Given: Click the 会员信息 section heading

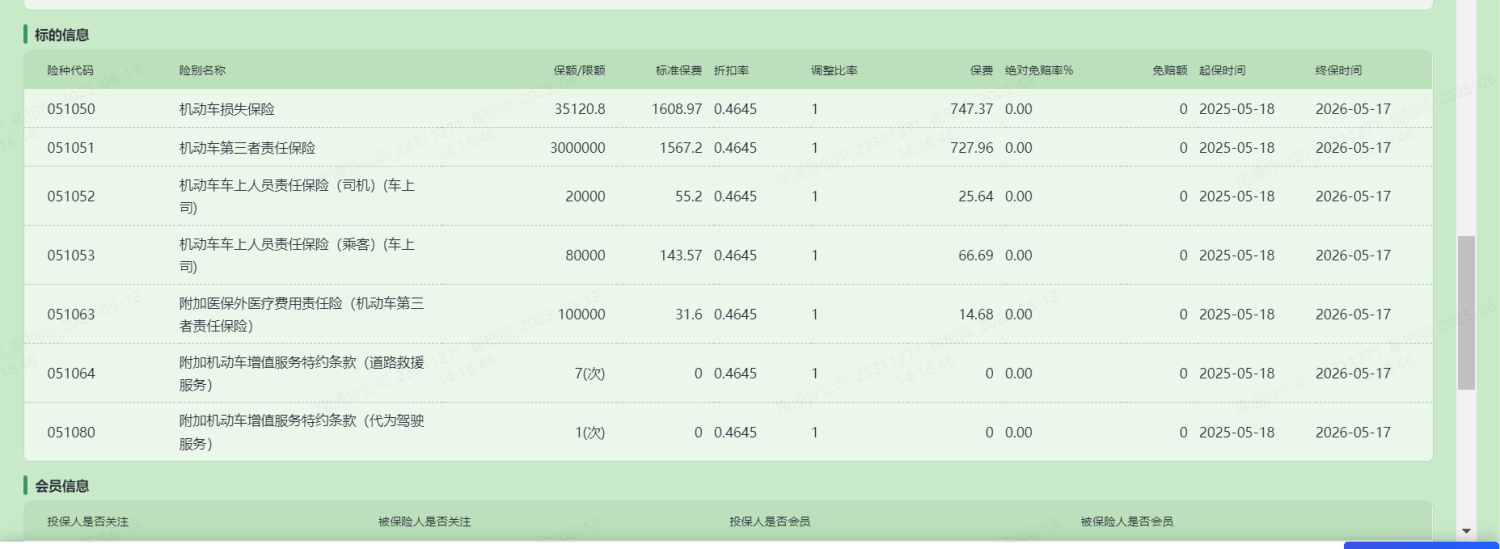Looking at the screenshot, I should 62,486.
